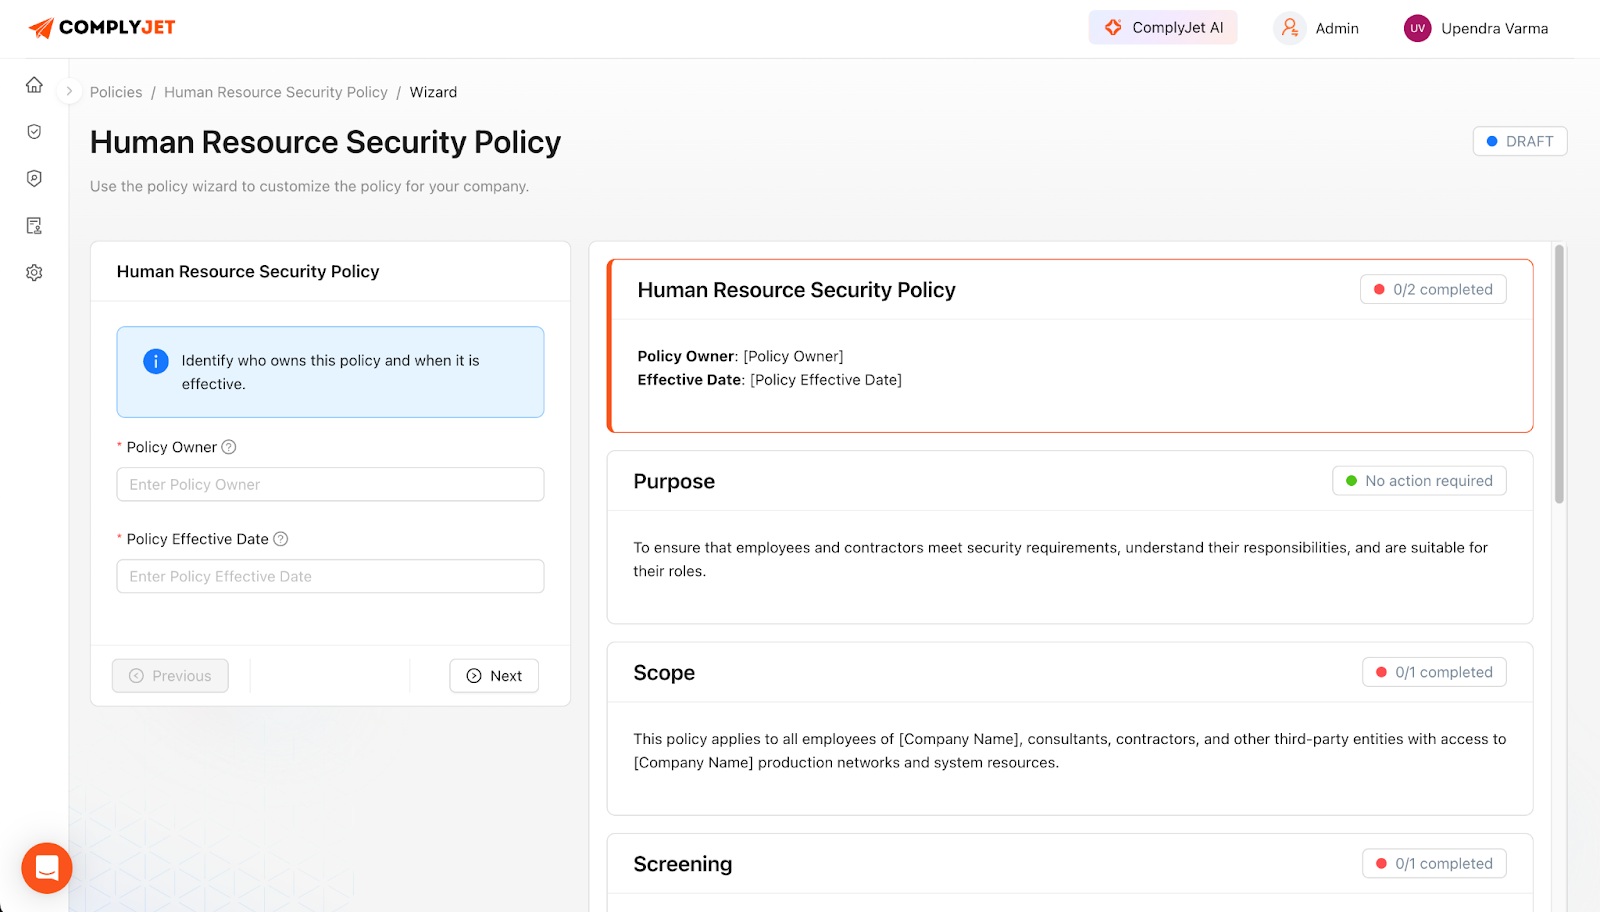Image resolution: width=1600 pixels, height=912 pixels.
Task: Click the Screening 0/1 completed badge
Action: pos(1434,863)
